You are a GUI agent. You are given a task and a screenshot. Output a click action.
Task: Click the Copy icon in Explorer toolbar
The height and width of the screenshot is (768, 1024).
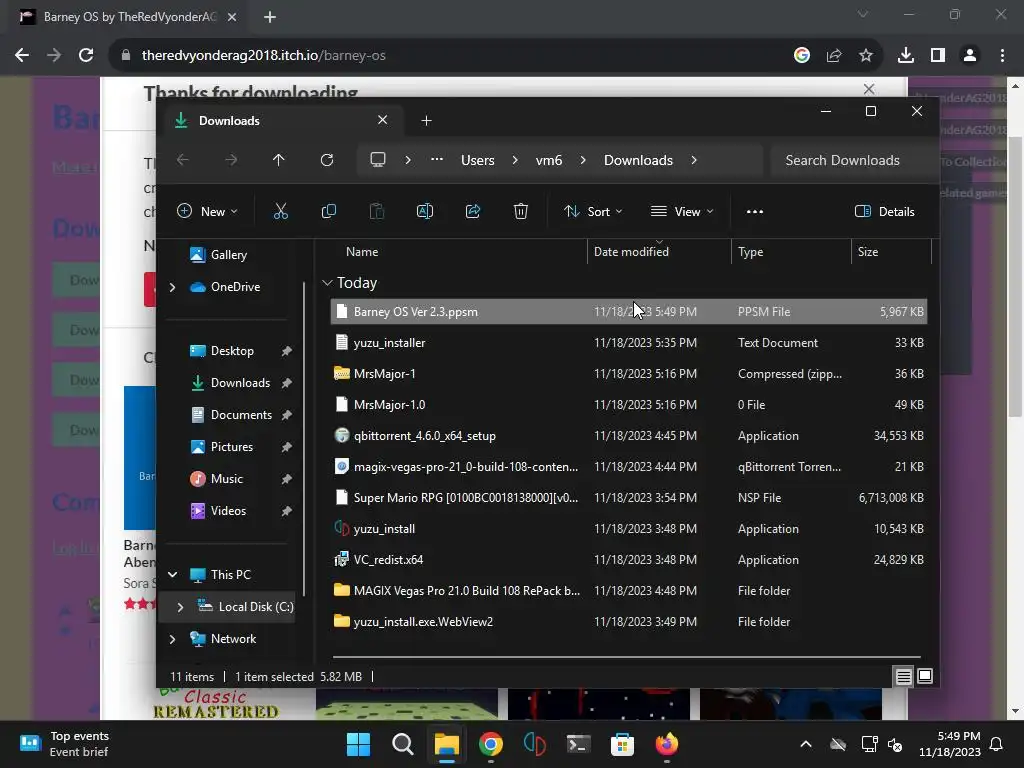(x=328, y=211)
